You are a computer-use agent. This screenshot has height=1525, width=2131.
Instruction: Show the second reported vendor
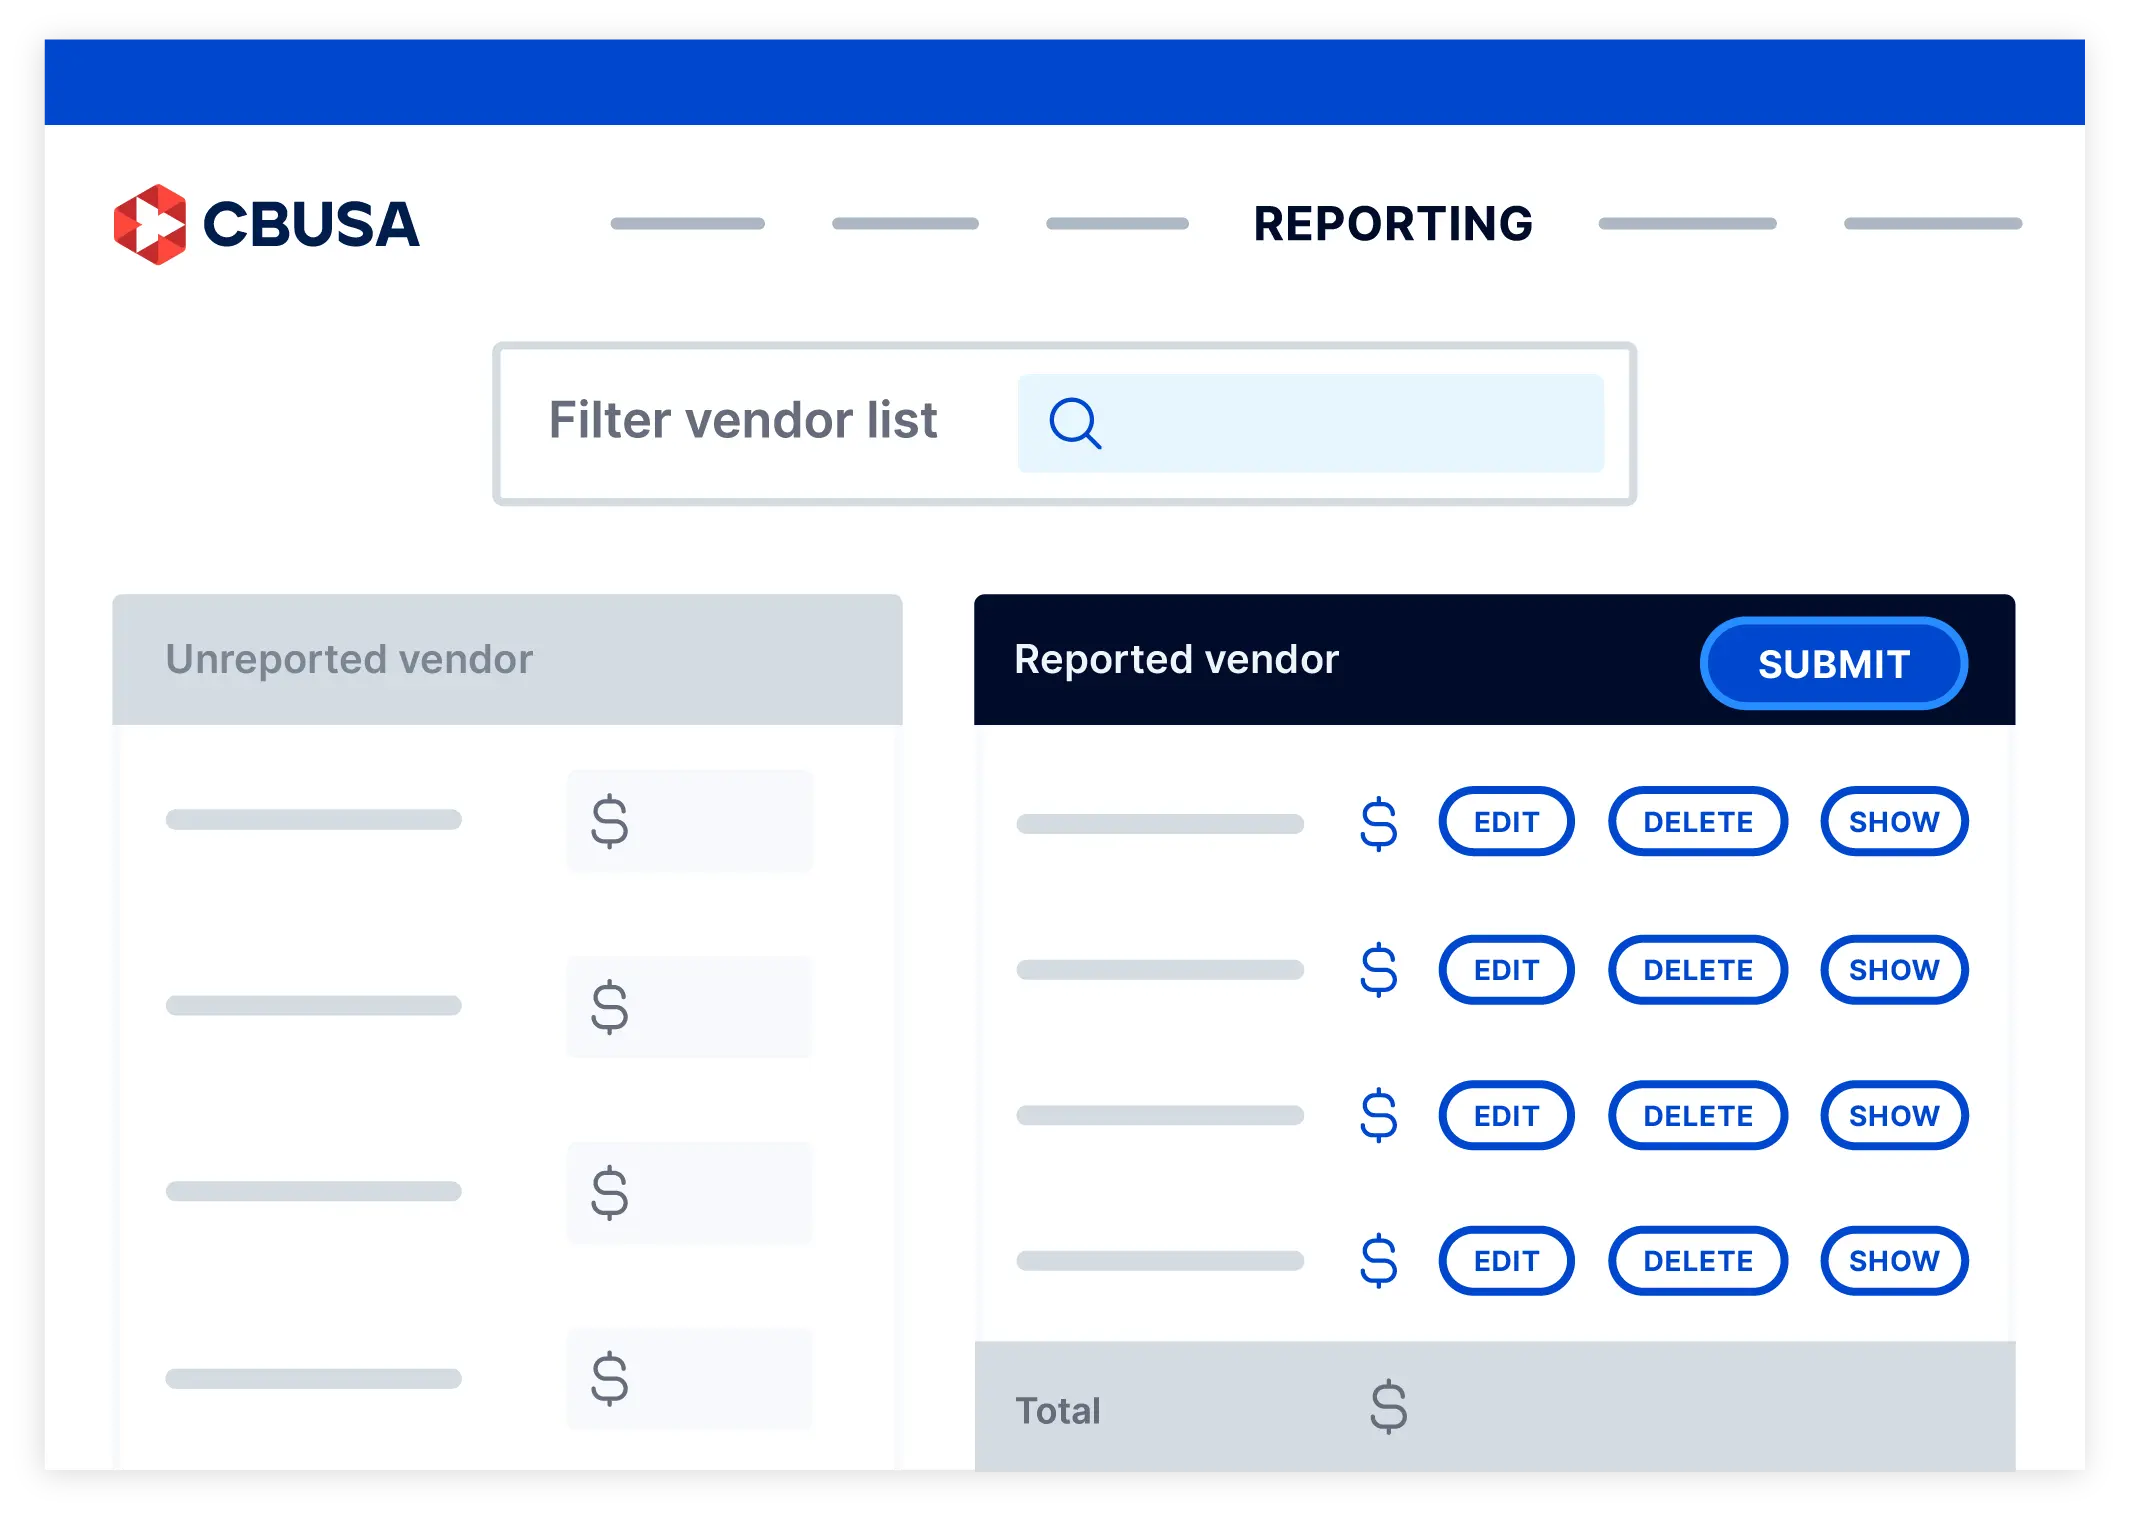(x=1894, y=970)
